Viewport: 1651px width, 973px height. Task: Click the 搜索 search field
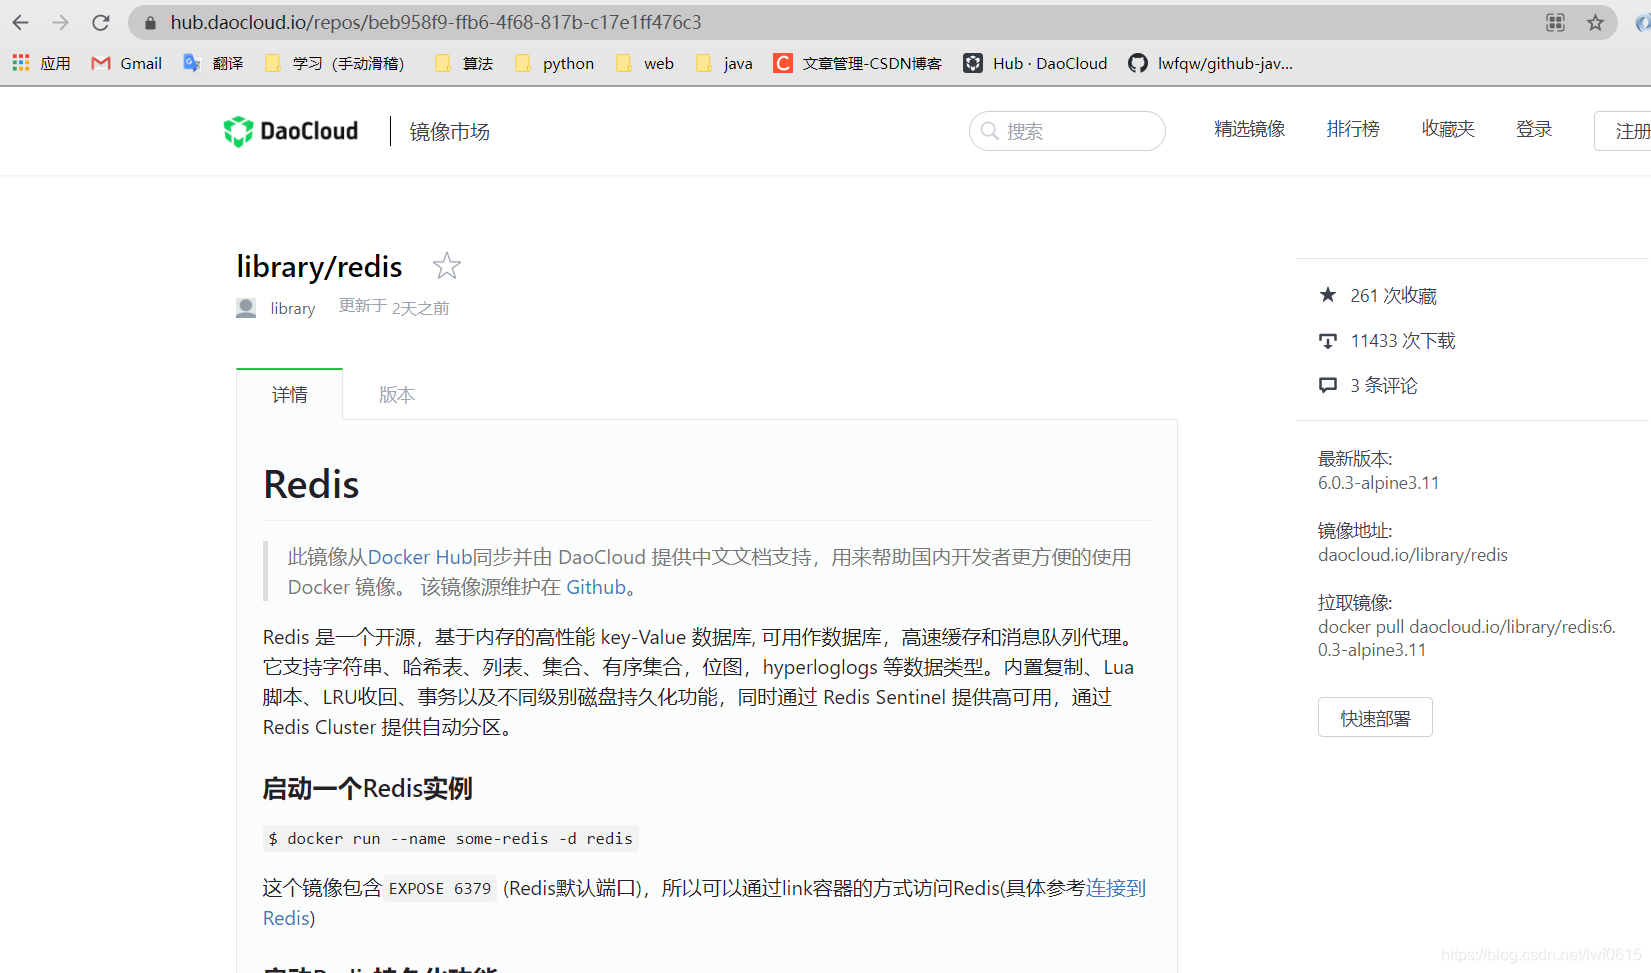pyautogui.click(x=1067, y=131)
